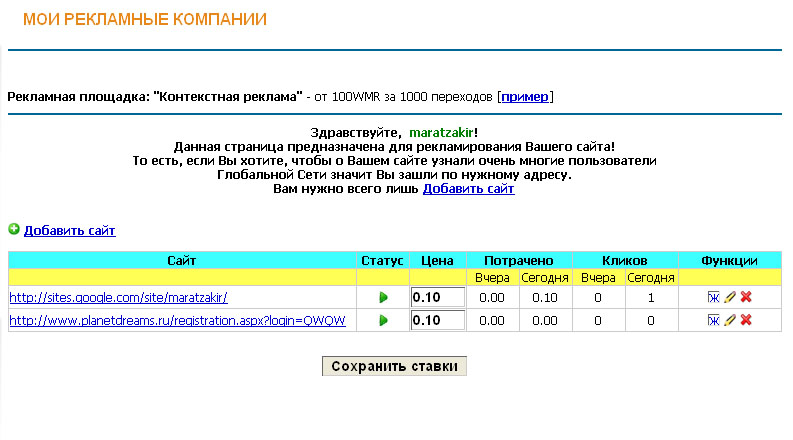Select clicks-yesterday 0 in planetdreams.ru row
The width and height of the screenshot is (793, 440).
click(x=598, y=321)
